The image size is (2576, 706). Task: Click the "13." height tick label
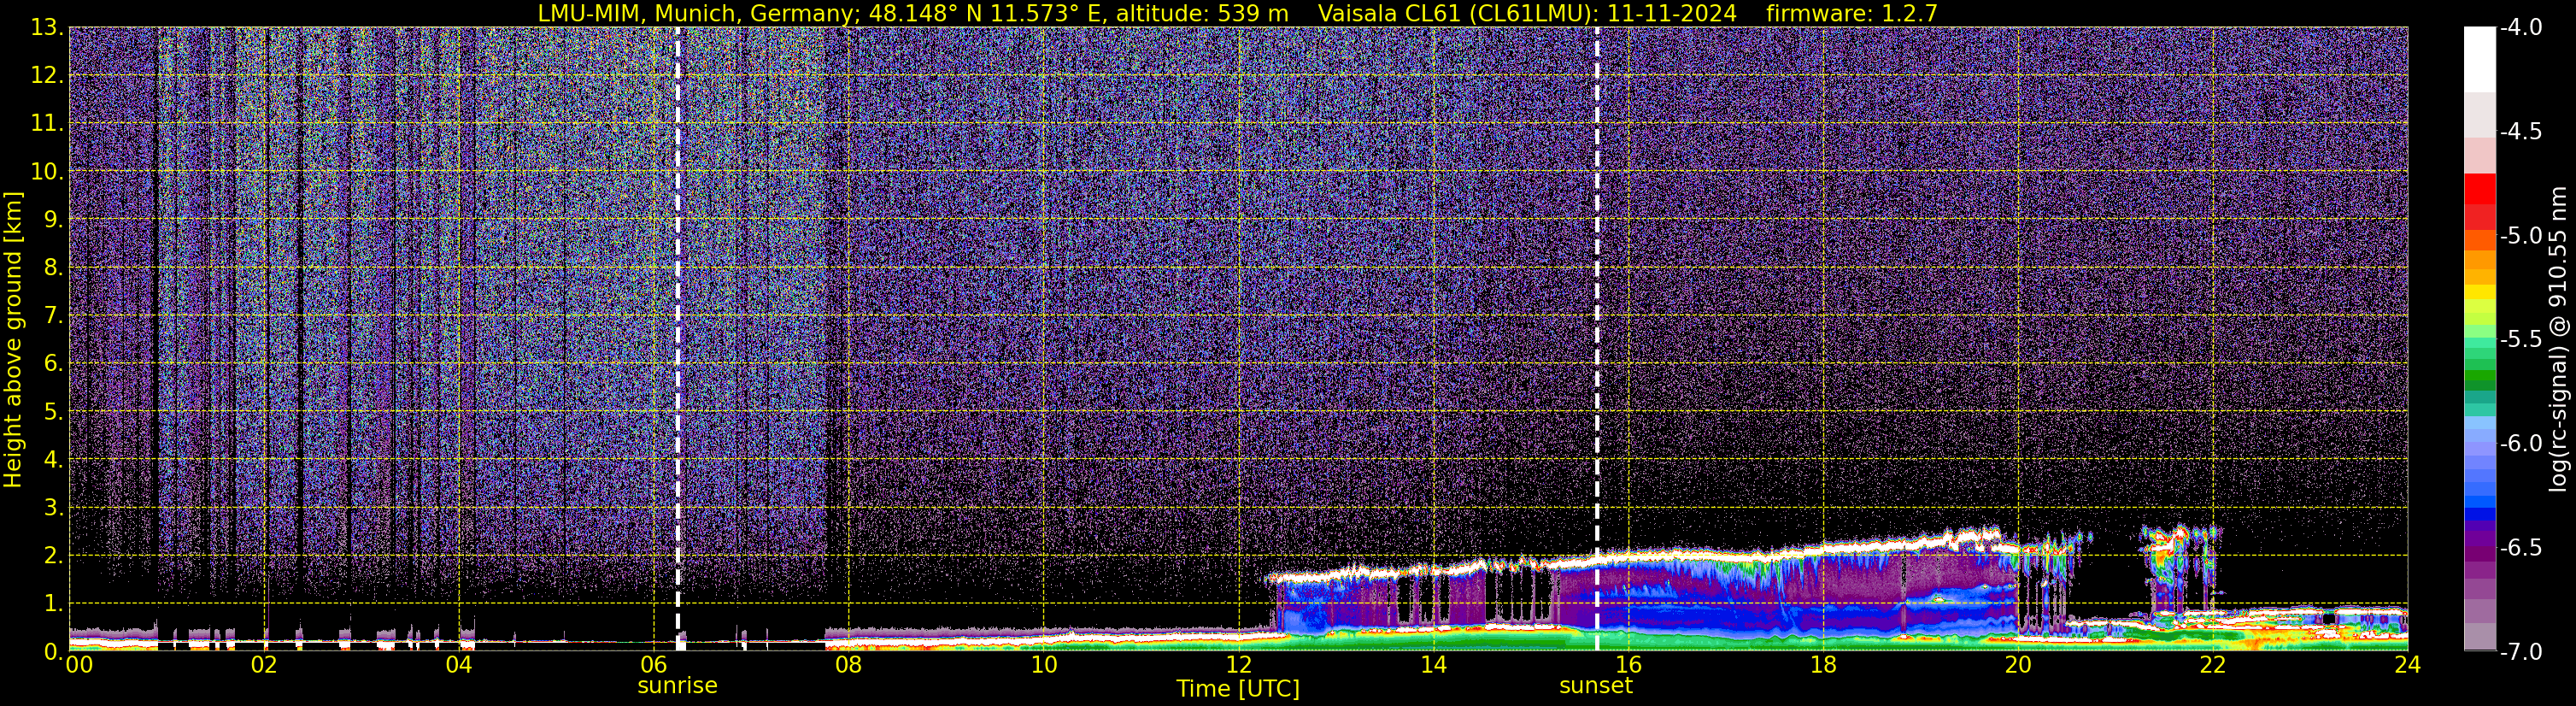pyautogui.click(x=47, y=28)
